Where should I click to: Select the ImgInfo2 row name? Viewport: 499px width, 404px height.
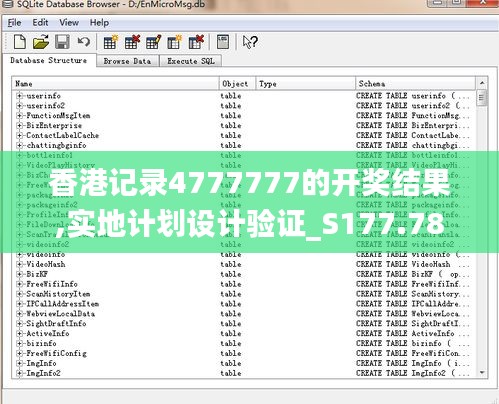click(43, 373)
